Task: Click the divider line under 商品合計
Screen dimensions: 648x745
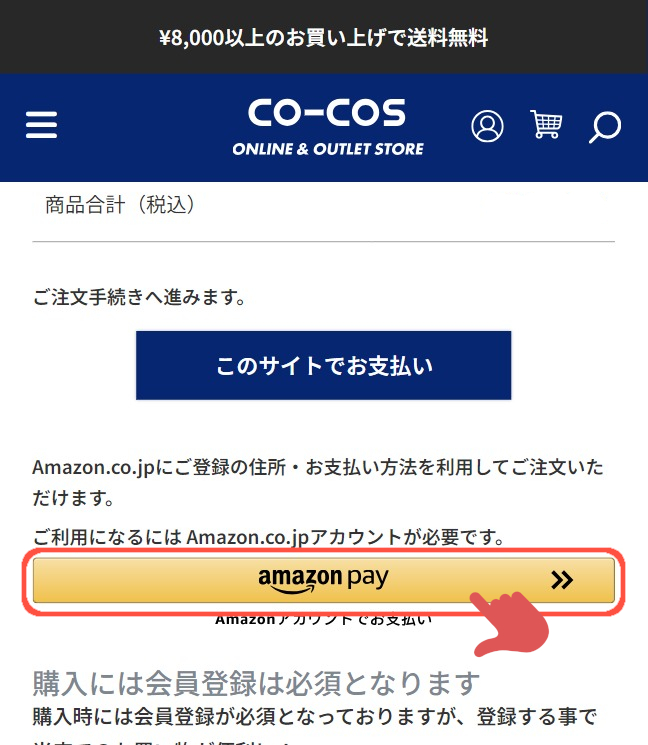Action: [324, 241]
